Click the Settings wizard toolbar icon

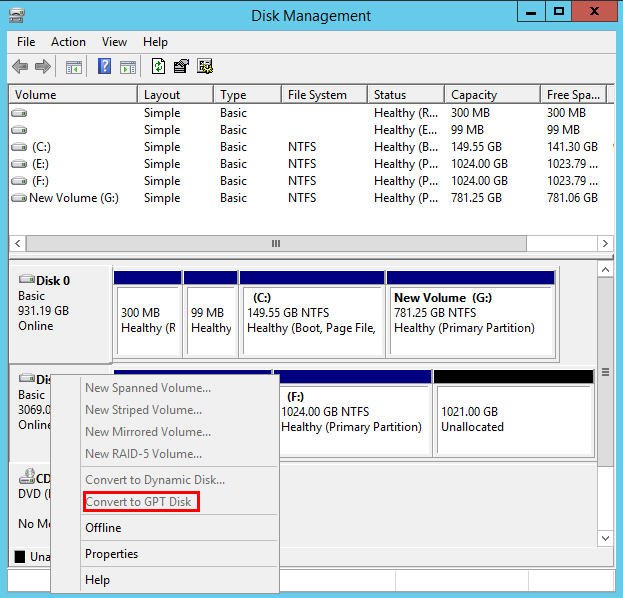205,66
